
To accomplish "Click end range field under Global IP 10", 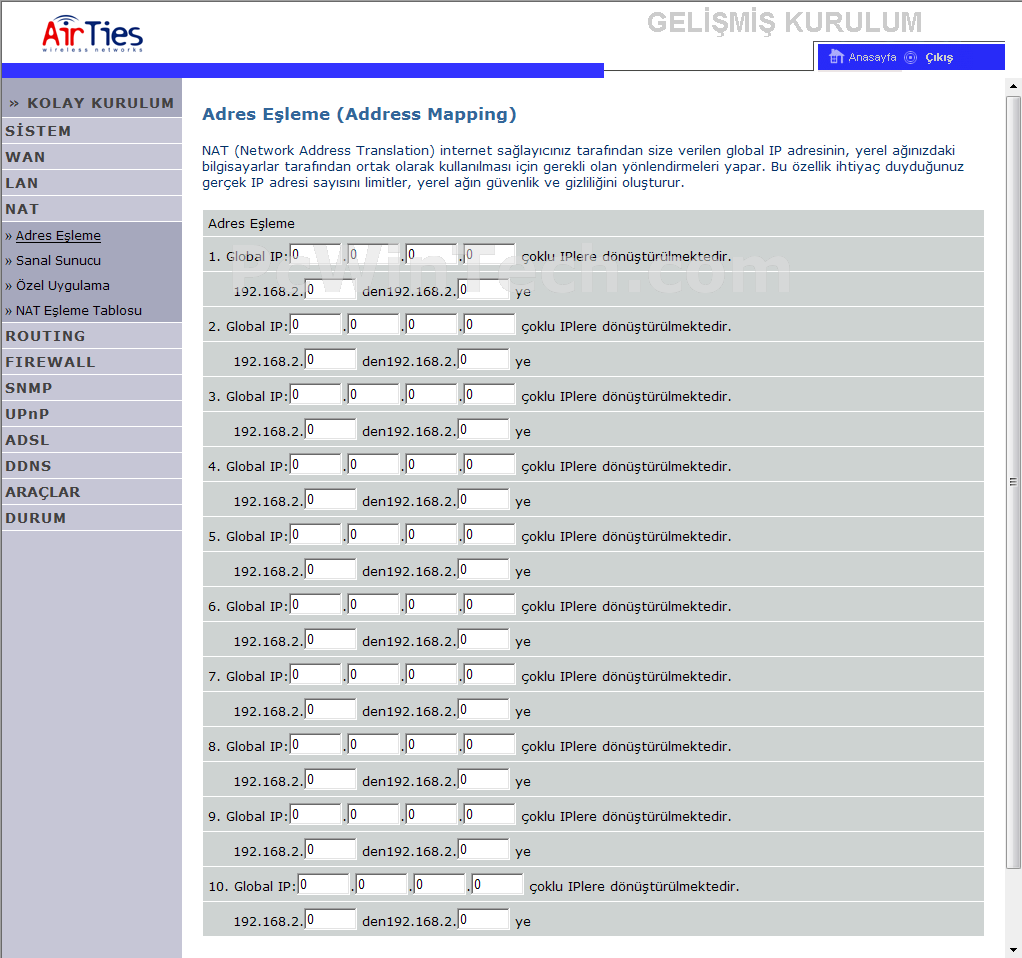I will tap(484, 920).
